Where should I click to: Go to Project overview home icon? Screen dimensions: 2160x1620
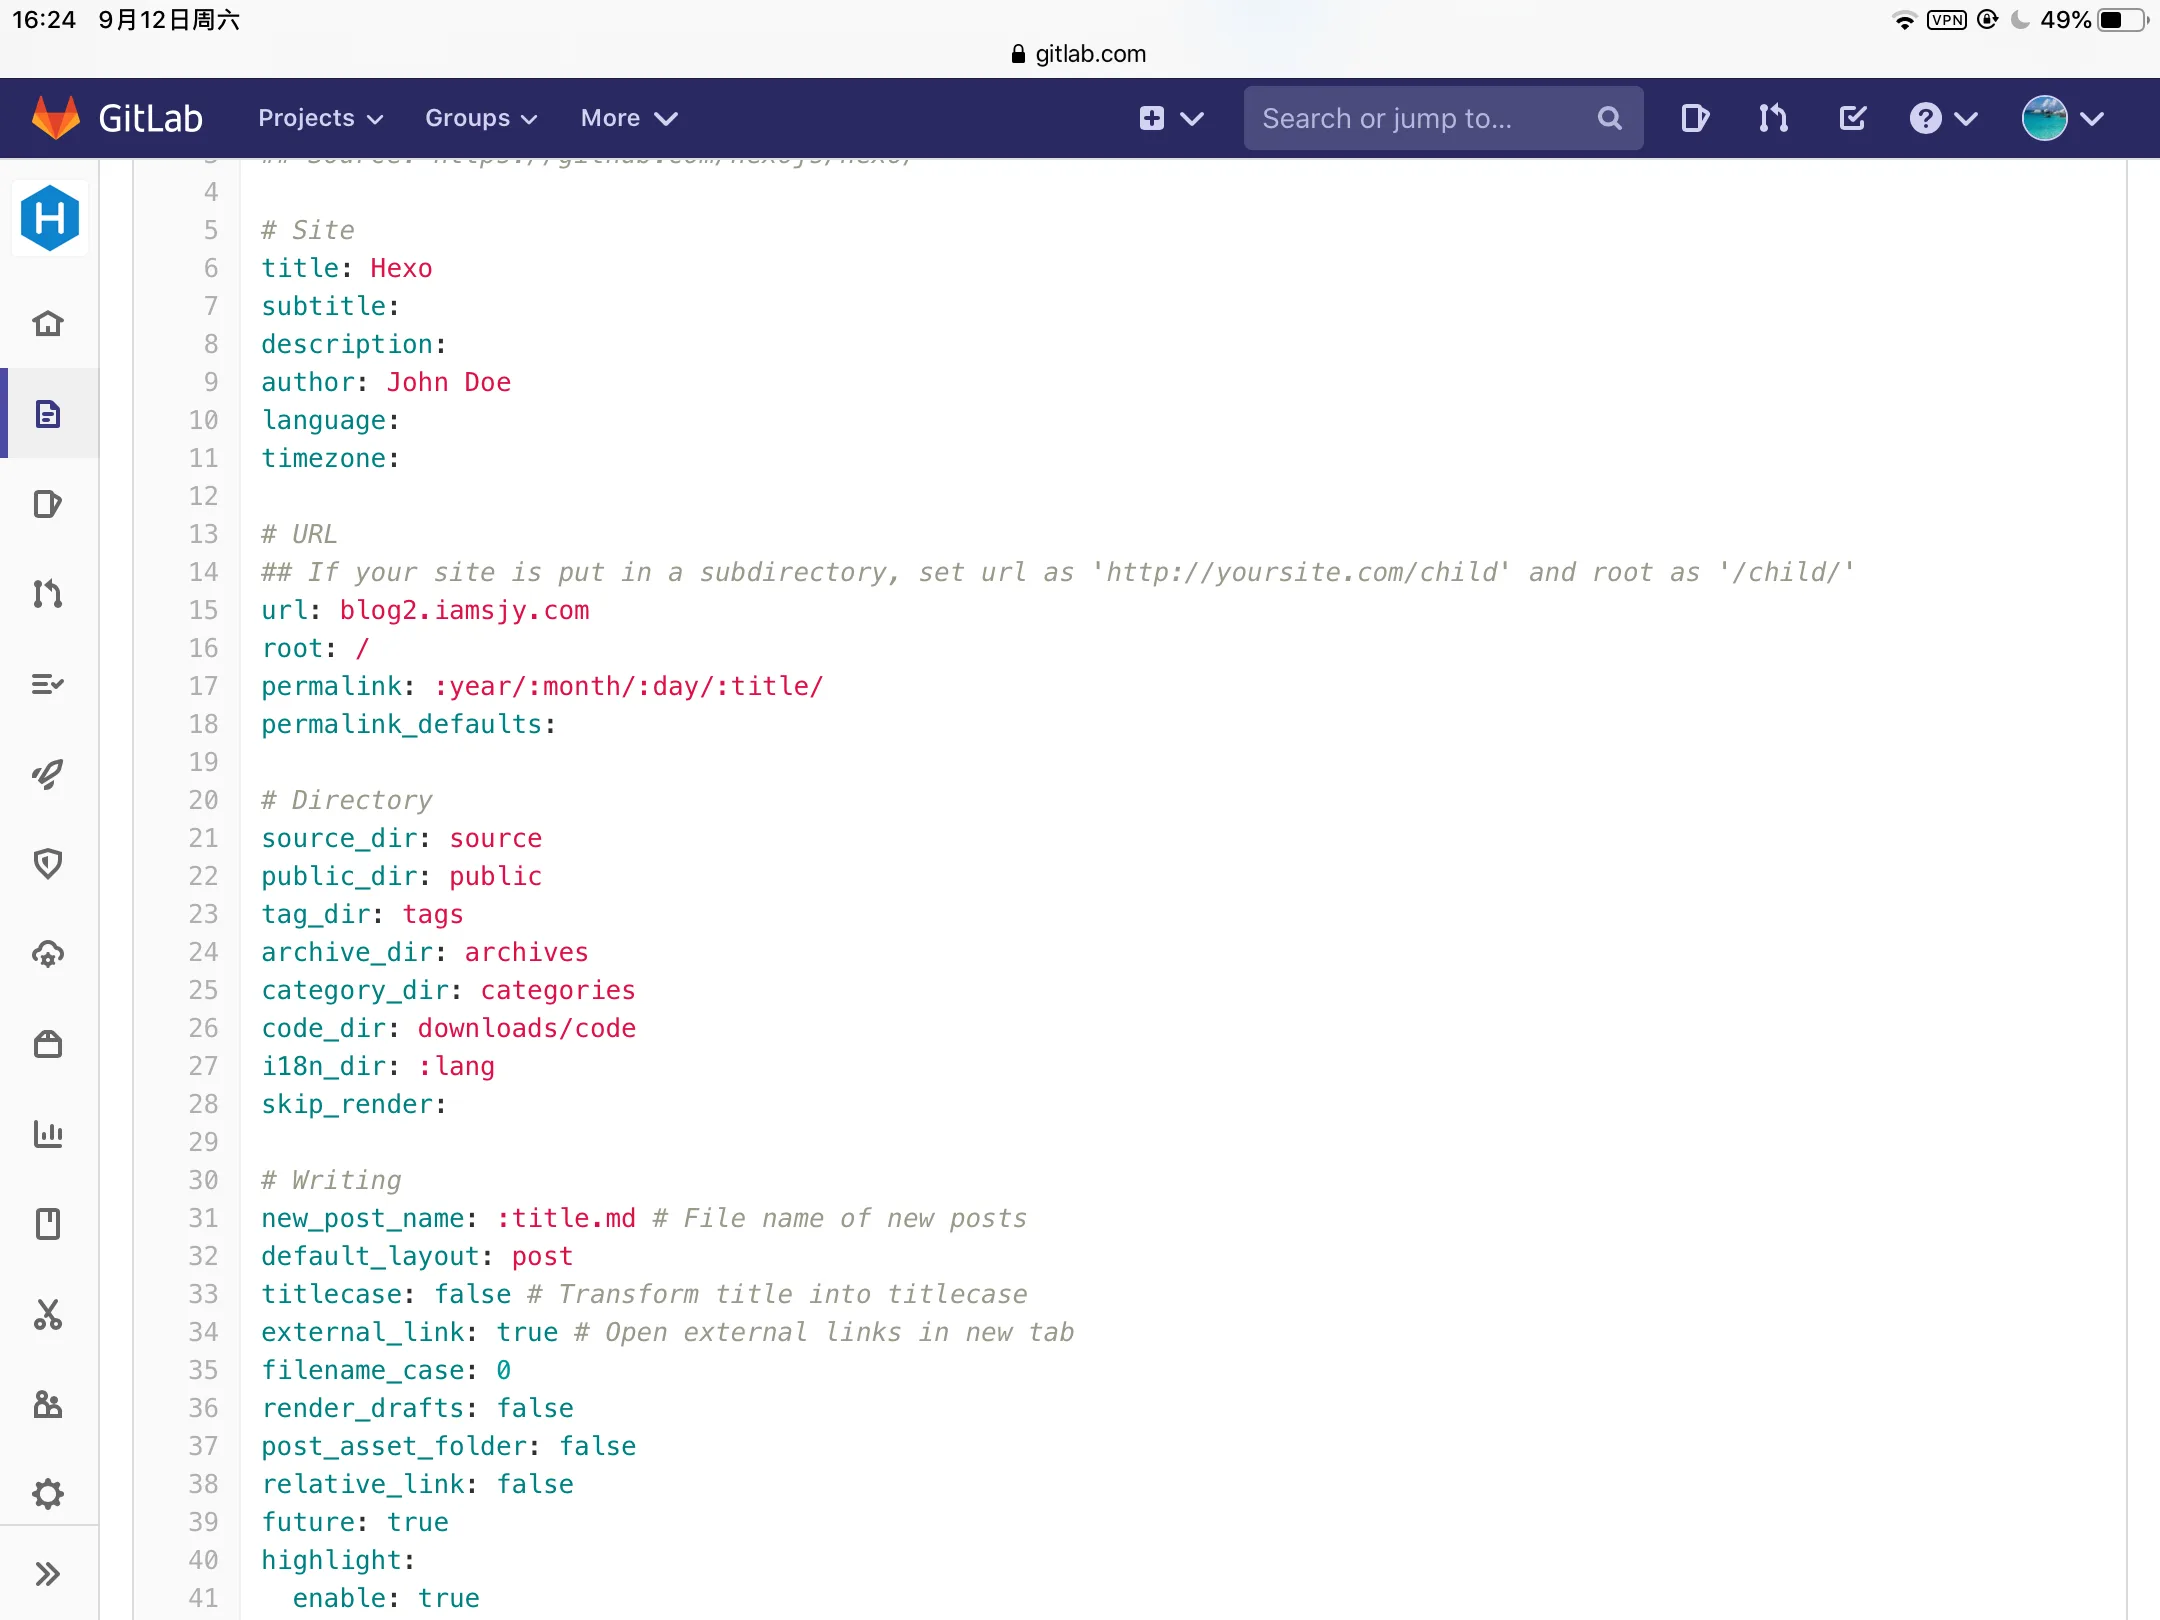(48, 323)
